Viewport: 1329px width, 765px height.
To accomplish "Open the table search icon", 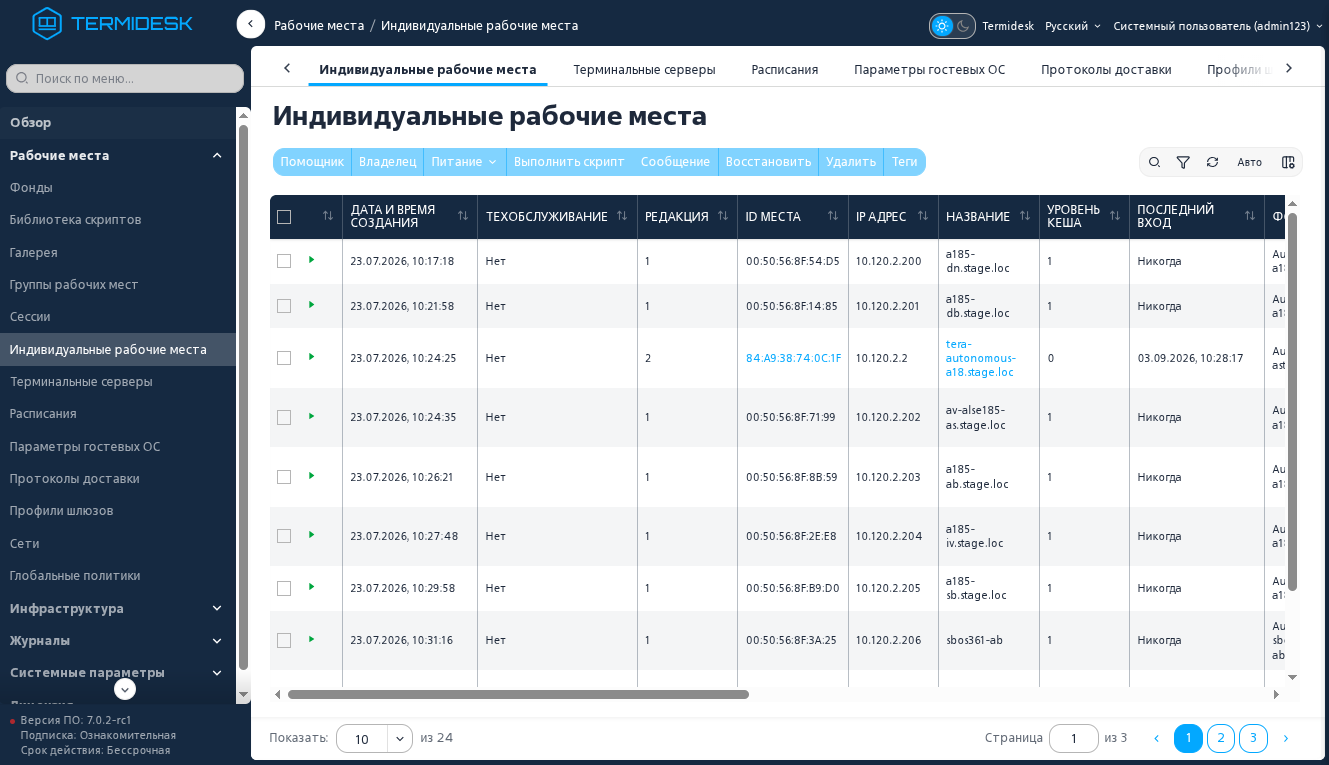I will point(1154,162).
